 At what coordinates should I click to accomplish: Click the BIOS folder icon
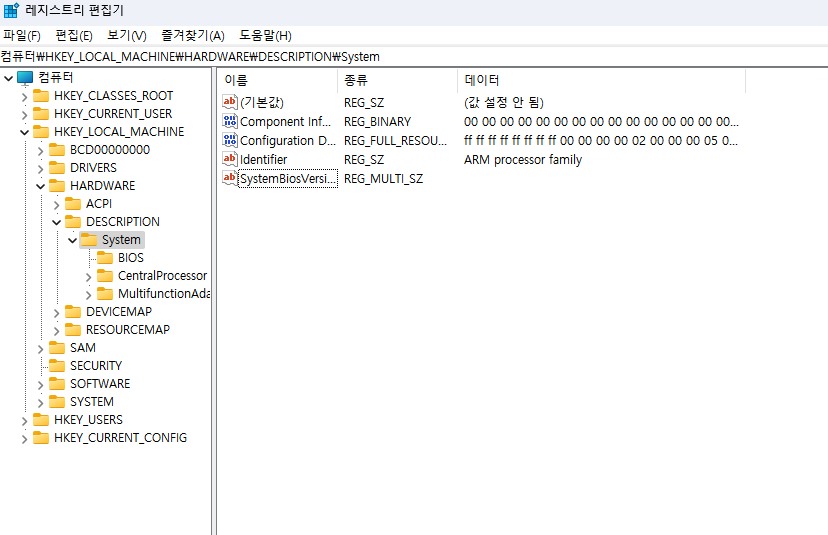click(105, 258)
